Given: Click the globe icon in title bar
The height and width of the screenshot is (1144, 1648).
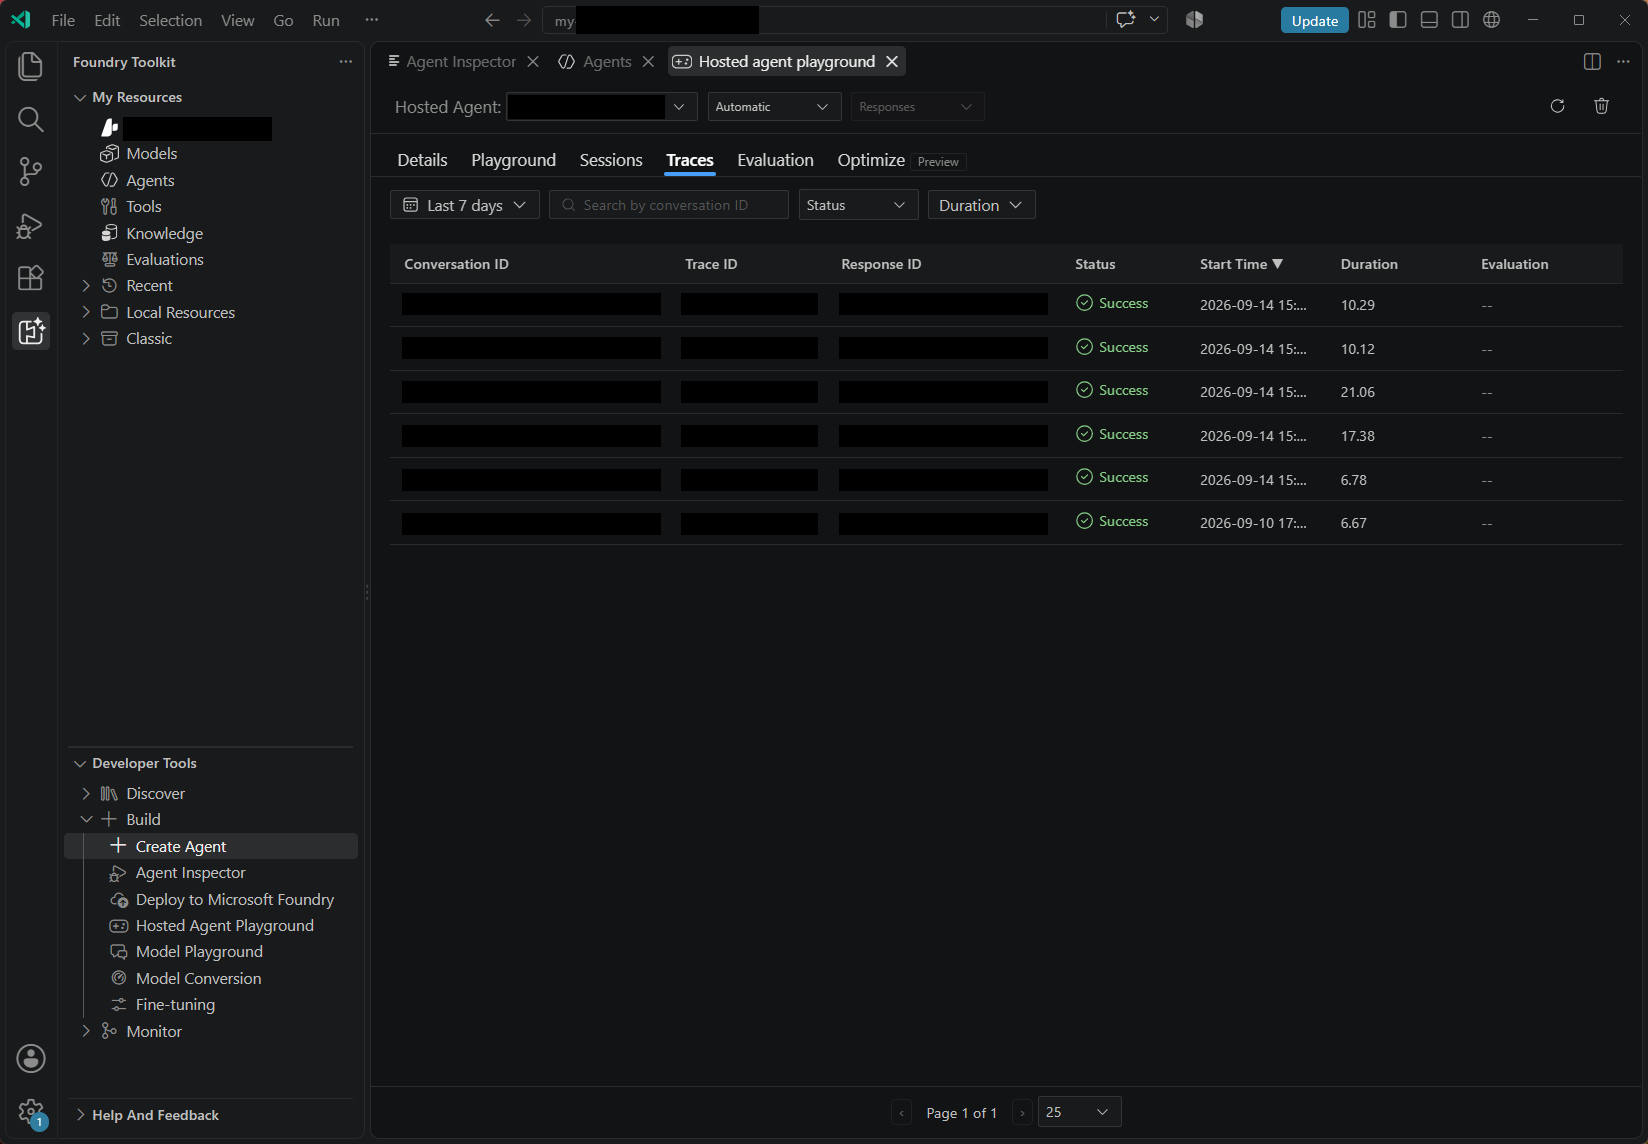Looking at the screenshot, I should pyautogui.click(x=1491, y=20).
